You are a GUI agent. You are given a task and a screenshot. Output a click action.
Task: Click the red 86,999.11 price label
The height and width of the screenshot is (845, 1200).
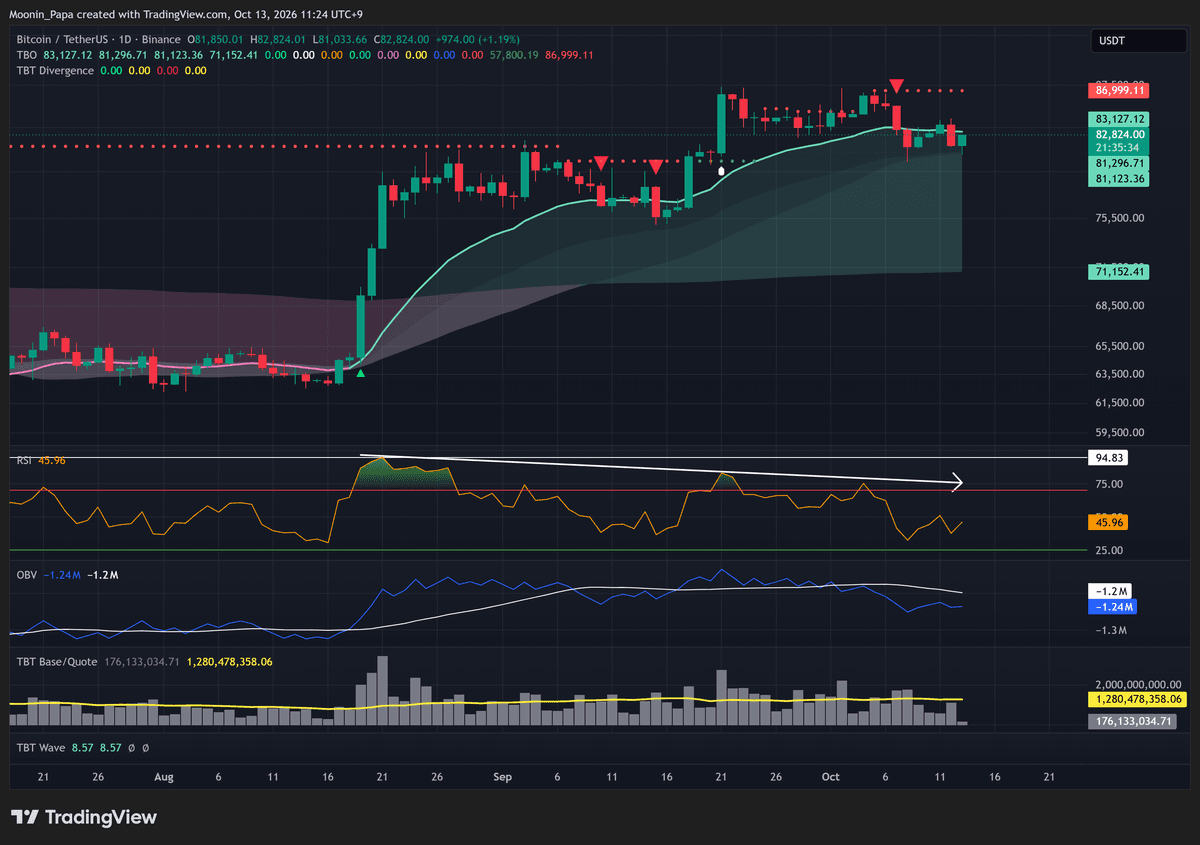point(1120,90)
